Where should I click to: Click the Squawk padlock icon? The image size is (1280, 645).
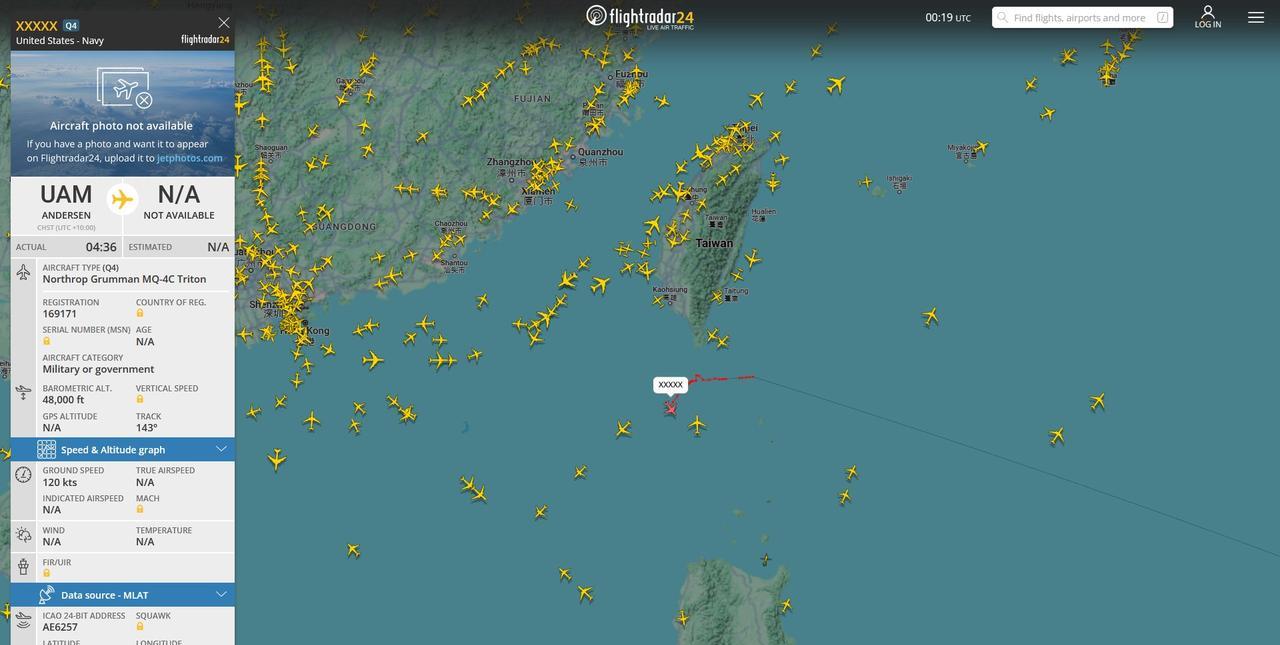point(140,627)
